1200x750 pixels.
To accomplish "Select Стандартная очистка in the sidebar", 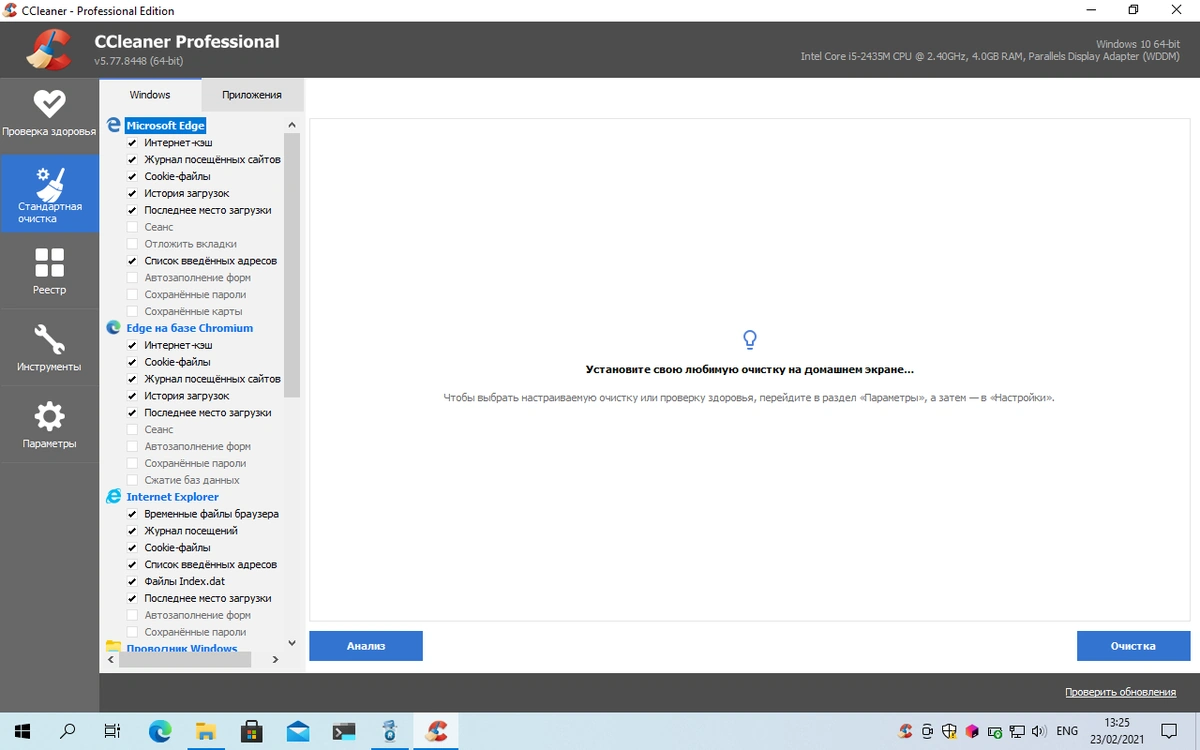I will point(49,194).
